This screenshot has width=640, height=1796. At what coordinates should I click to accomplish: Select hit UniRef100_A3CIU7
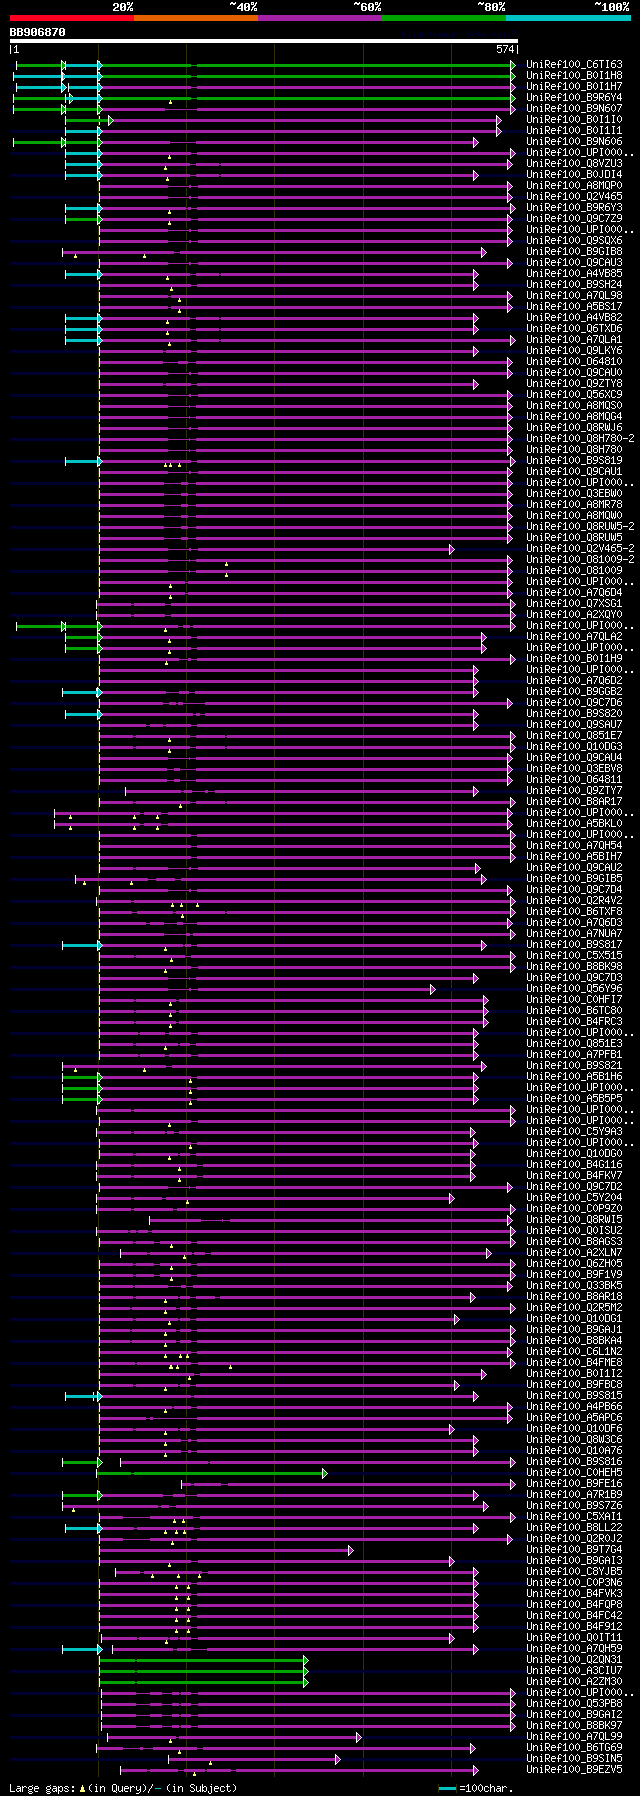[x=574, y=1671]
